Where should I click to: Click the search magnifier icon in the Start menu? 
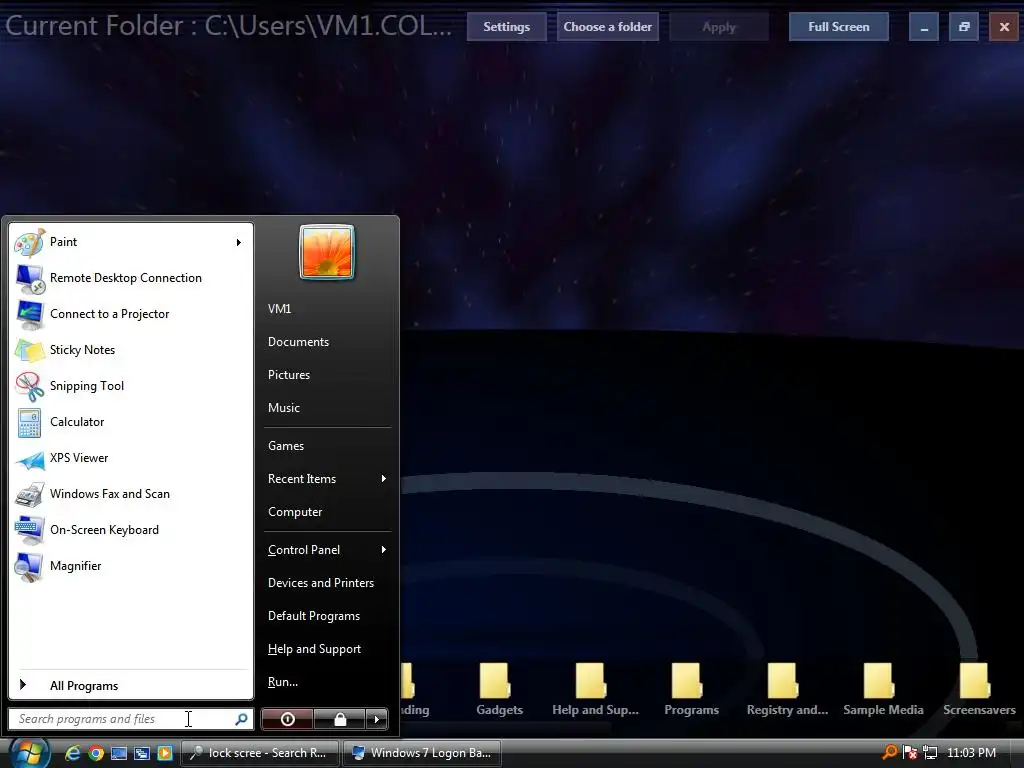point(241,719)
